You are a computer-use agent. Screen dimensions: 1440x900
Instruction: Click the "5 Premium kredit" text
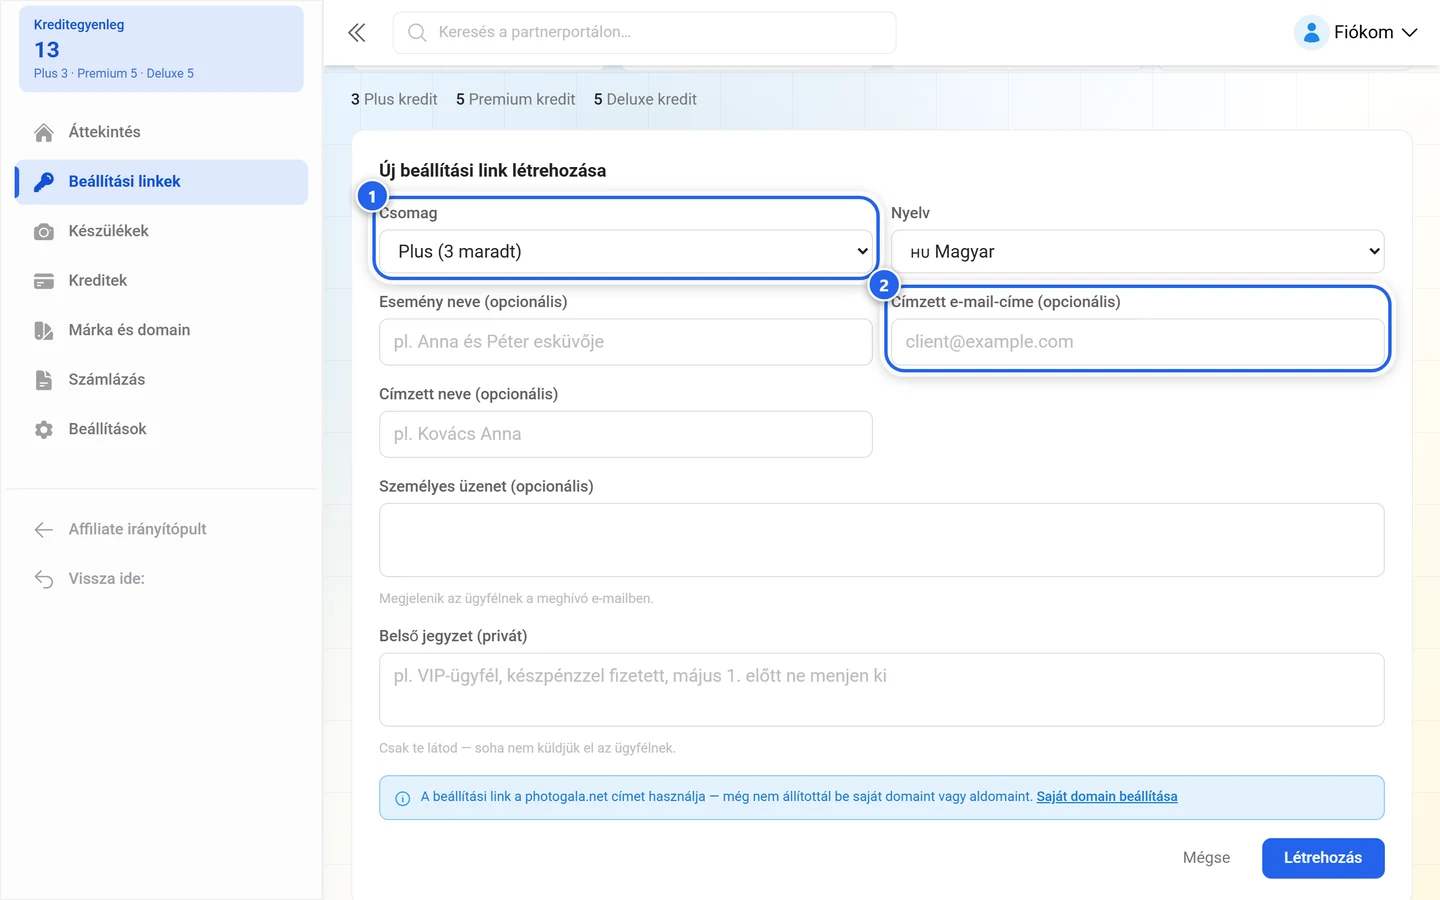pyautogui.click(x=516, y=99)
